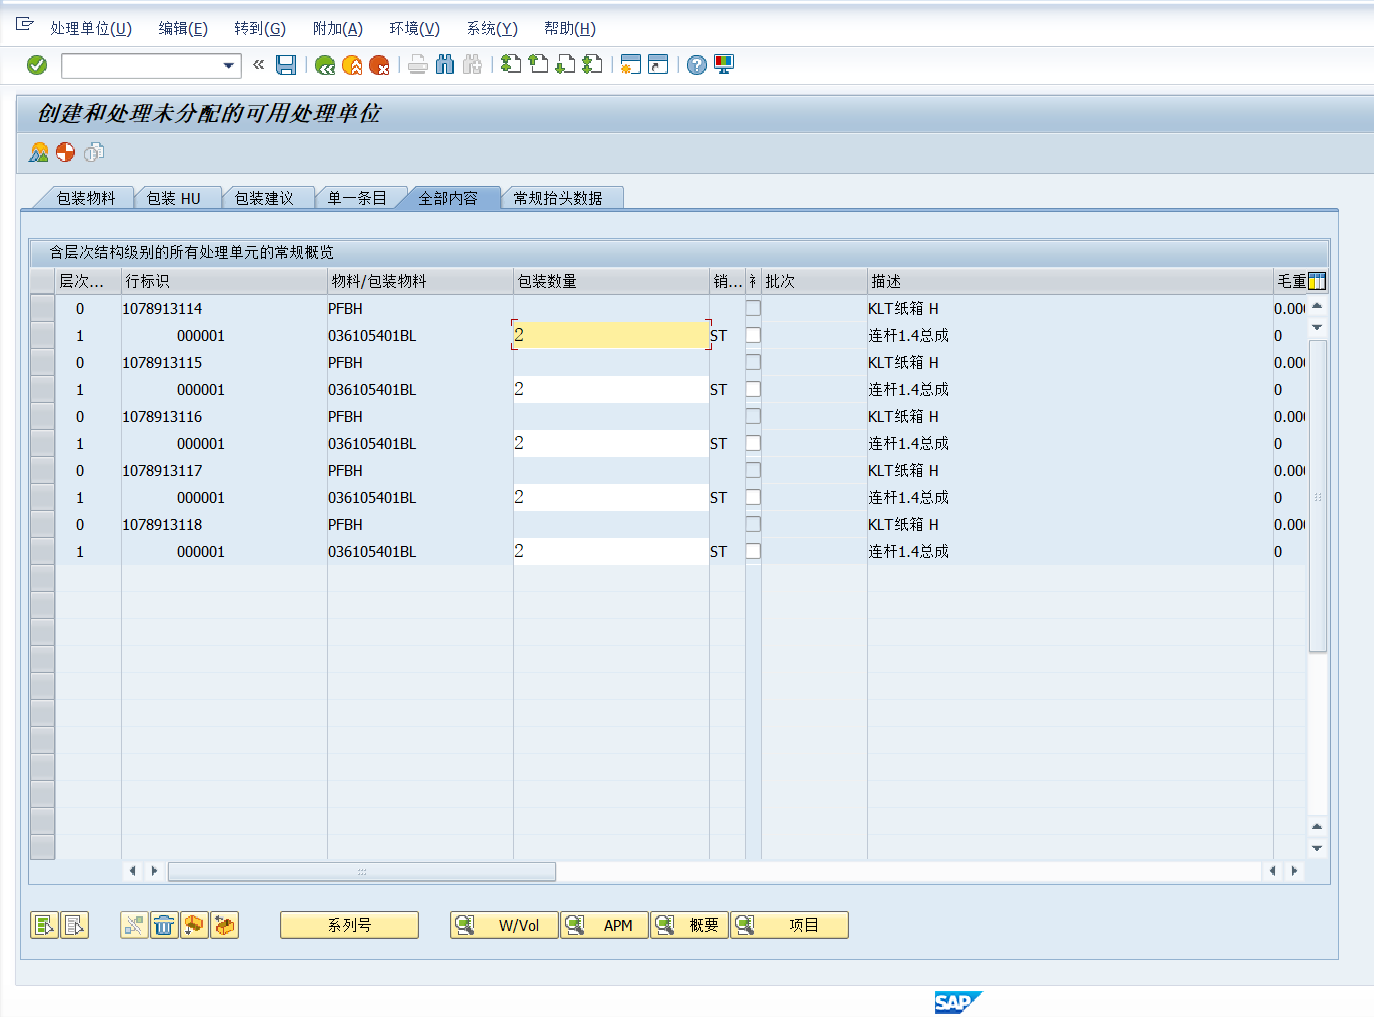Toggle checkbox in the second 000001 row
Screen dimensions: 1374x1017
click(x=753, y=389)
